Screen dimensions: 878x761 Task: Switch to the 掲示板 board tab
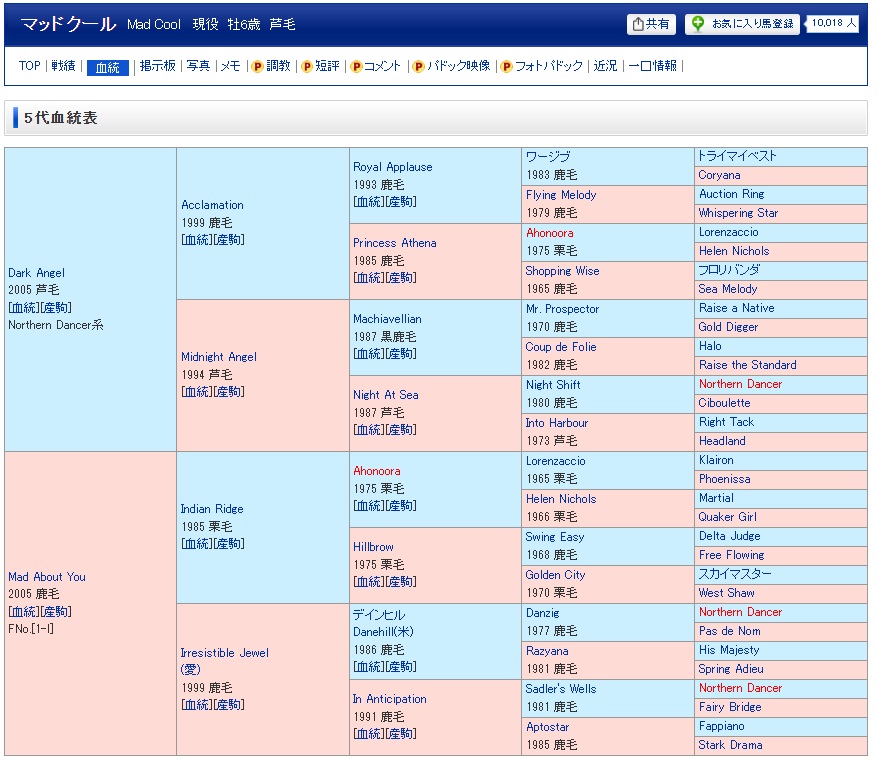coord(158,66)
